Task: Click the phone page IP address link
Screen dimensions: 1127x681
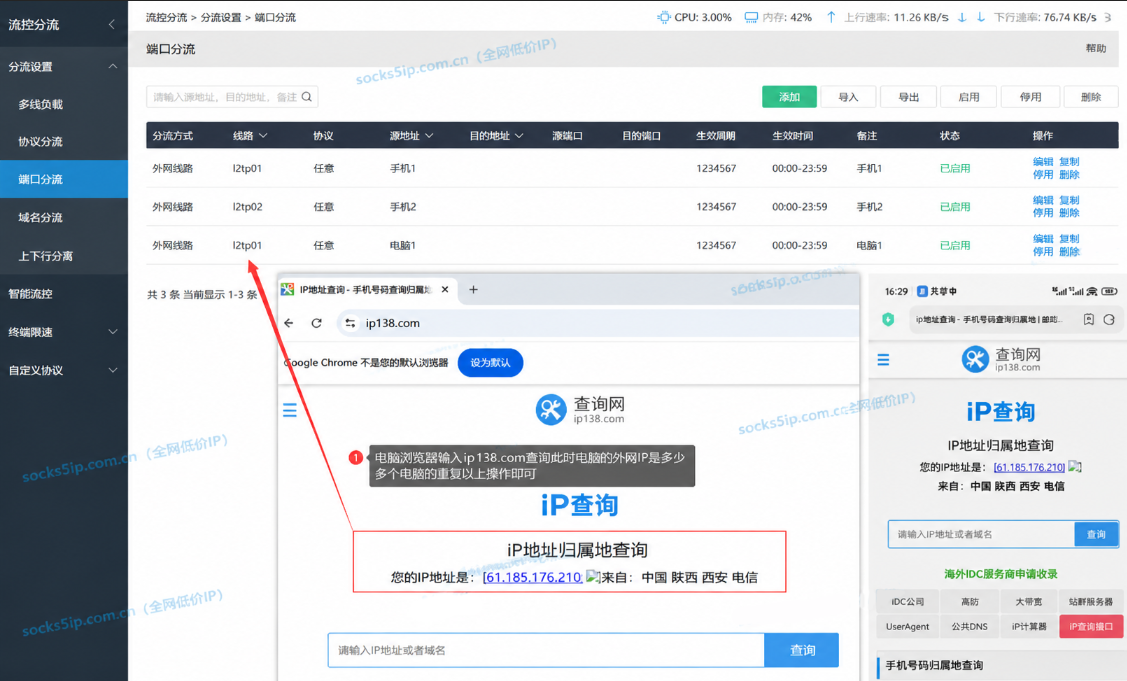Action: click(x=1029, y=467)
